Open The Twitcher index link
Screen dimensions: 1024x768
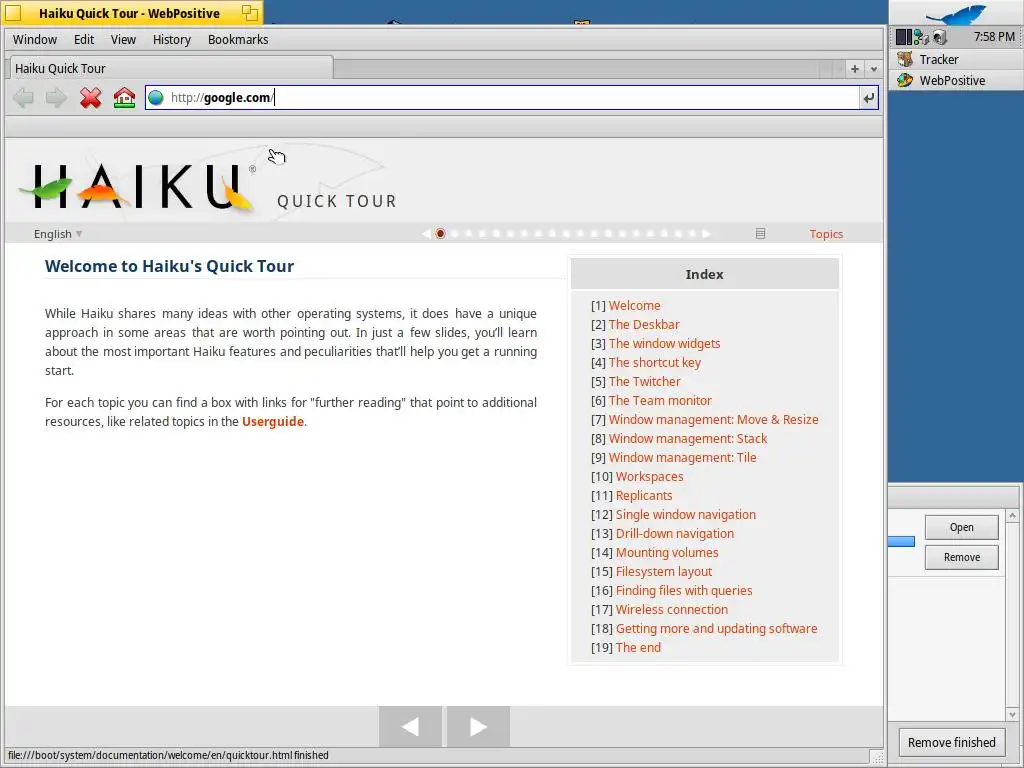pos(644,381)
